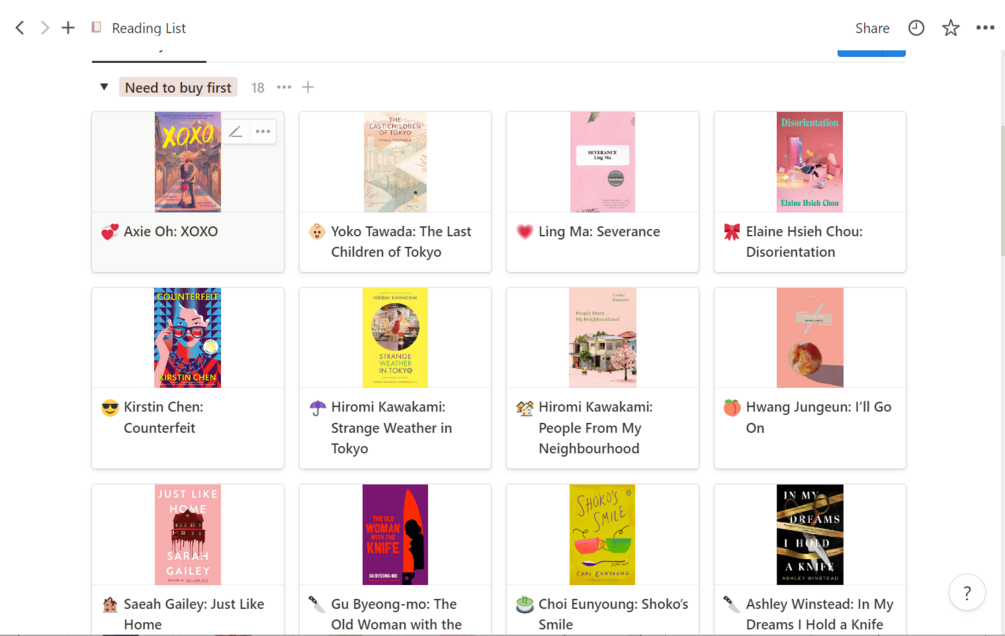
Task: Click the Reading List page icon
Action: tap(96, 27)
